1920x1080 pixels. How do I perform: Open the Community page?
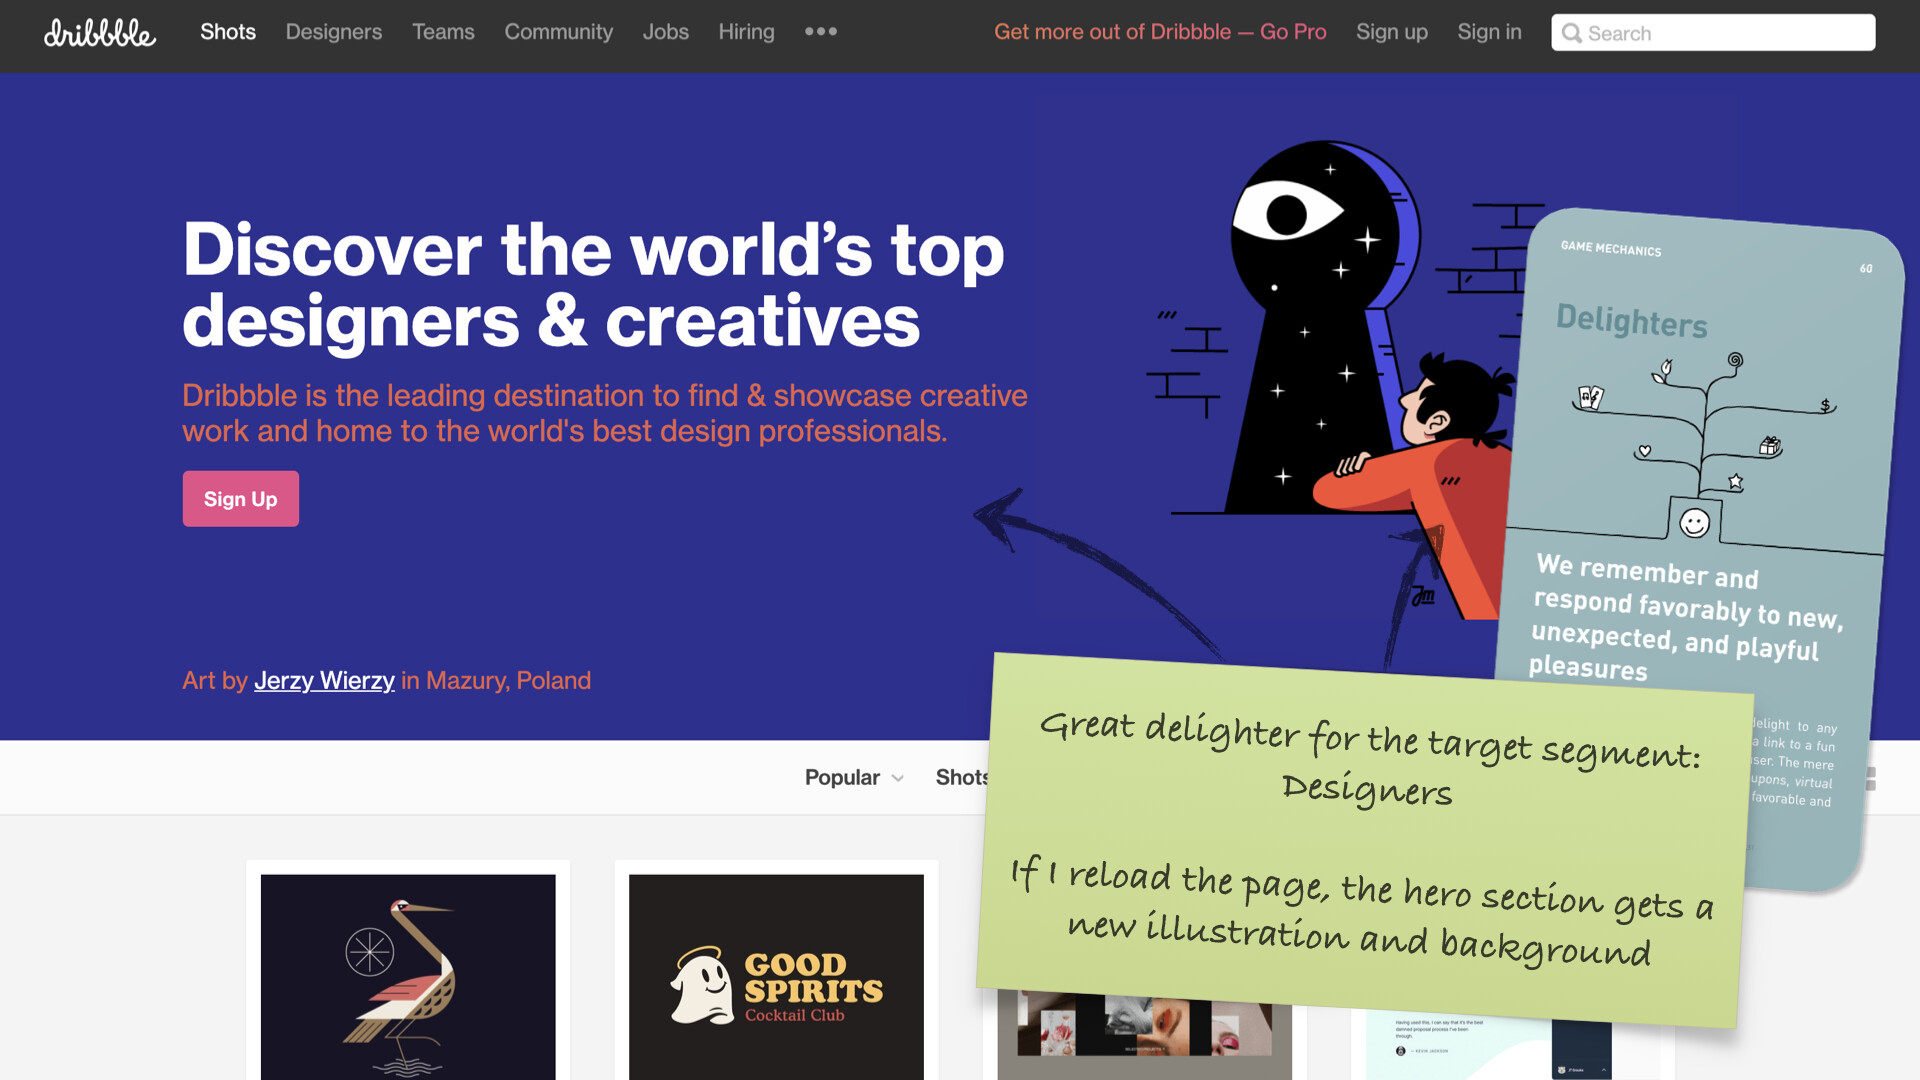tap(559, 32)
